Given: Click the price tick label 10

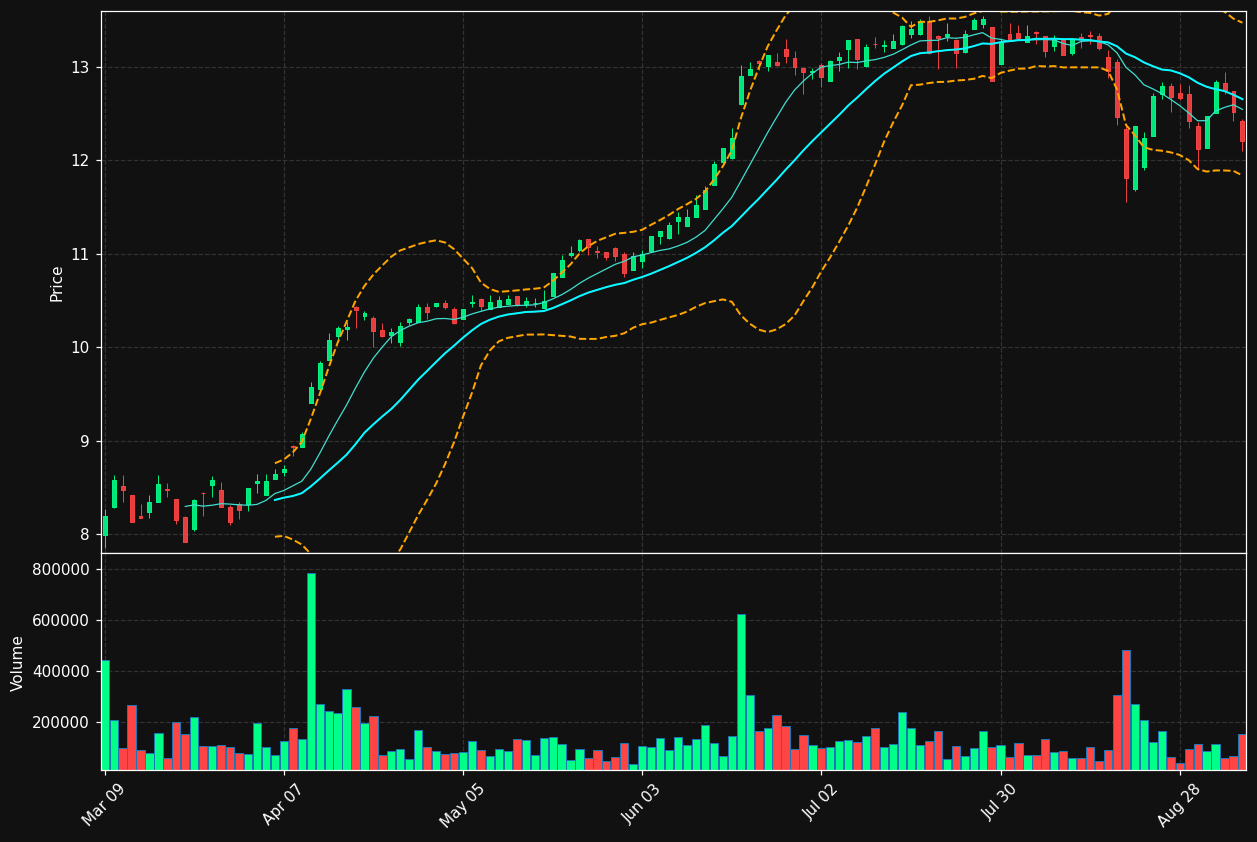Looking at the screenshot, I should click(80, 348).
